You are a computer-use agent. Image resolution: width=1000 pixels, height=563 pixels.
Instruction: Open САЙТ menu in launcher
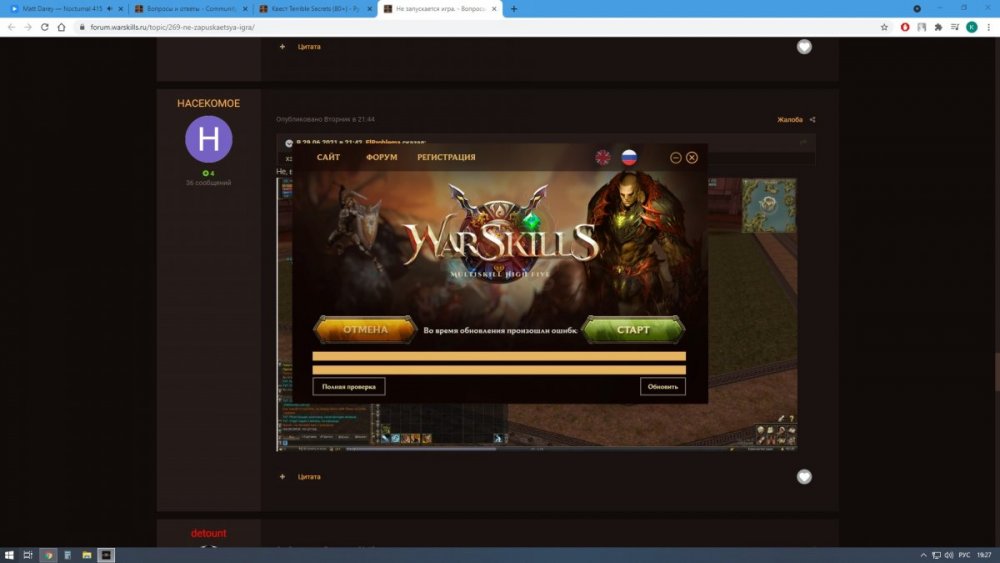pos(328,157)
